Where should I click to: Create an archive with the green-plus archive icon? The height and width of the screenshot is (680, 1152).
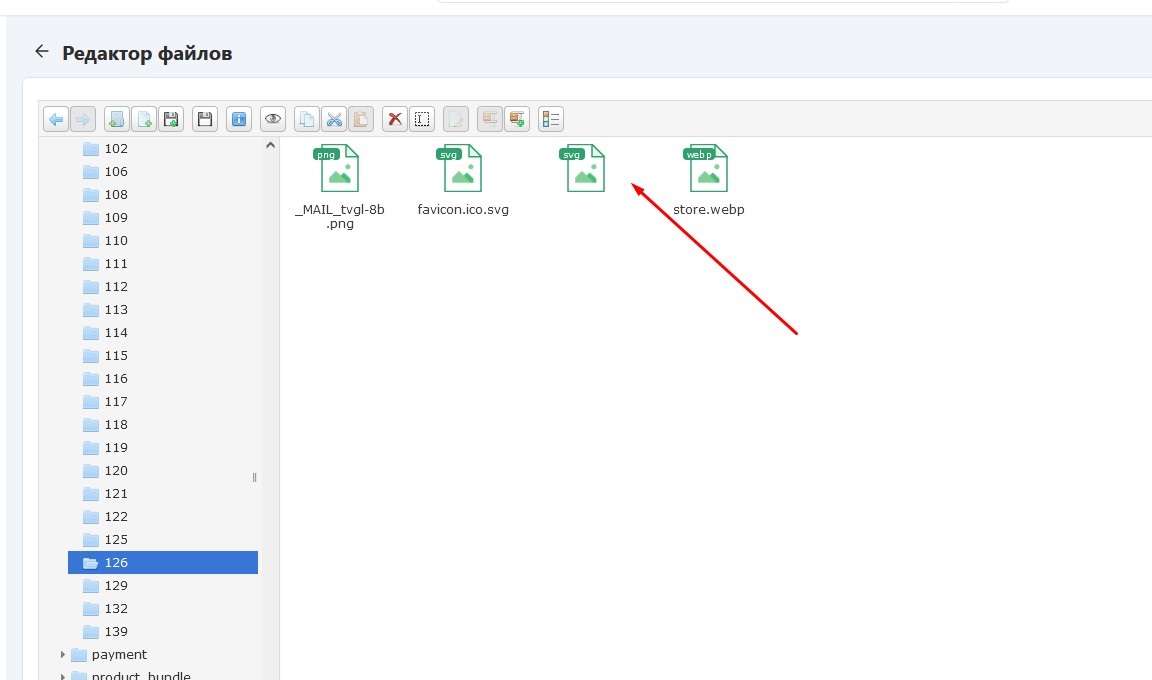click(517, 119)
